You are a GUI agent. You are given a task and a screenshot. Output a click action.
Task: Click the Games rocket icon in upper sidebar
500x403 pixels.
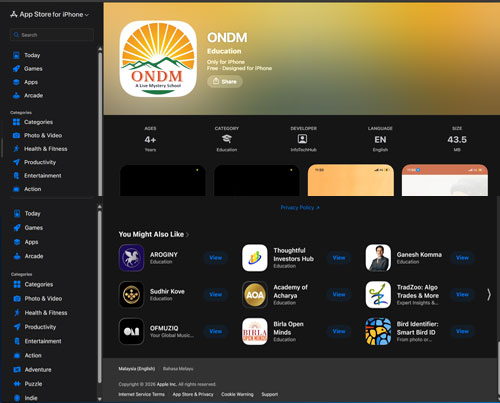click(16, 69)
